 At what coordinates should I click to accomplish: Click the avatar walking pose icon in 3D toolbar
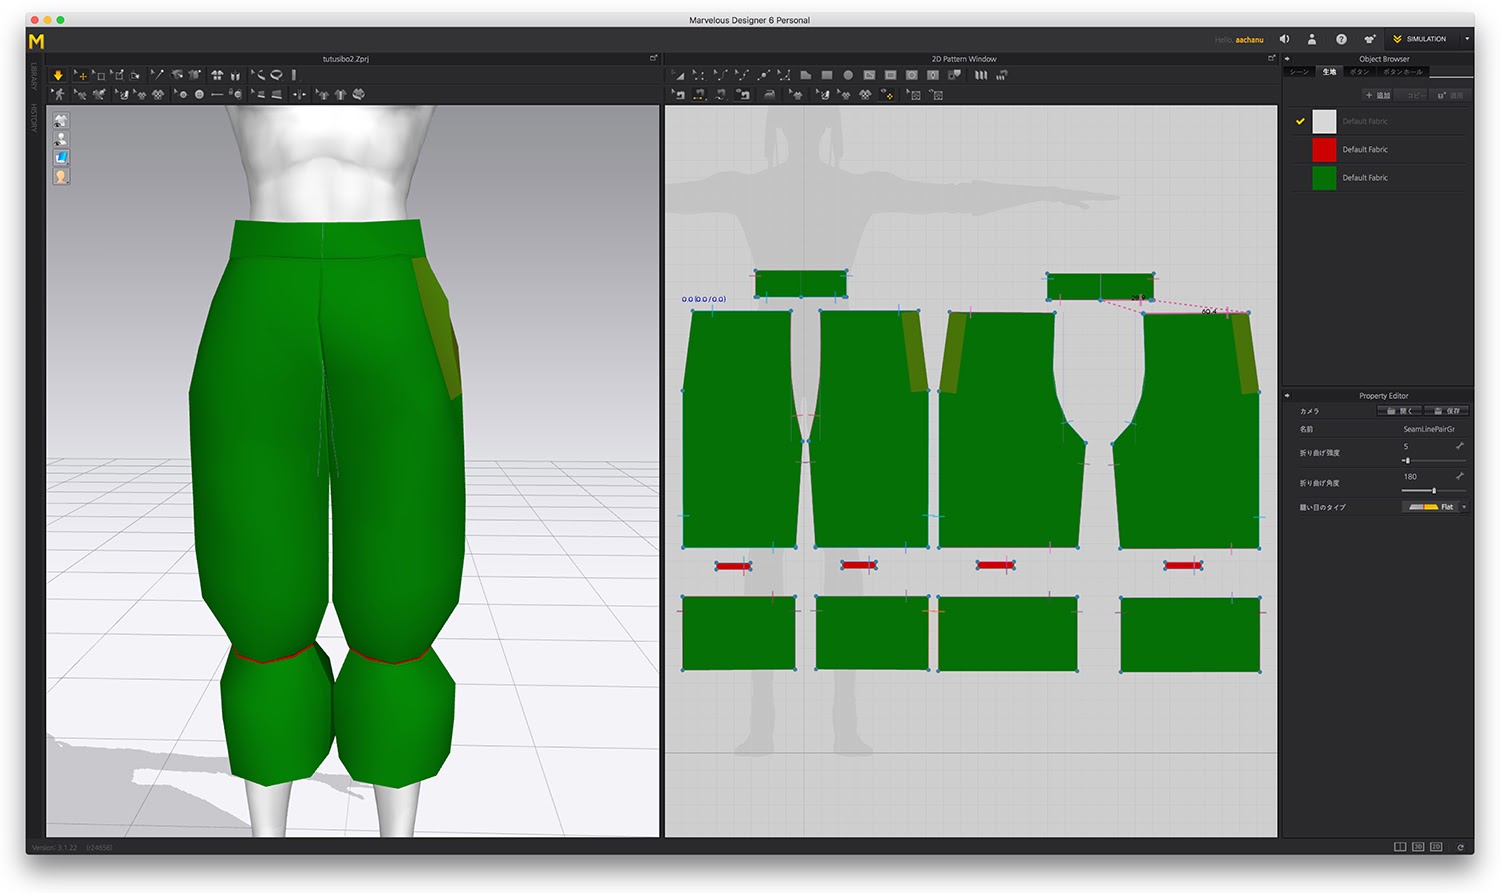point(59,95)
